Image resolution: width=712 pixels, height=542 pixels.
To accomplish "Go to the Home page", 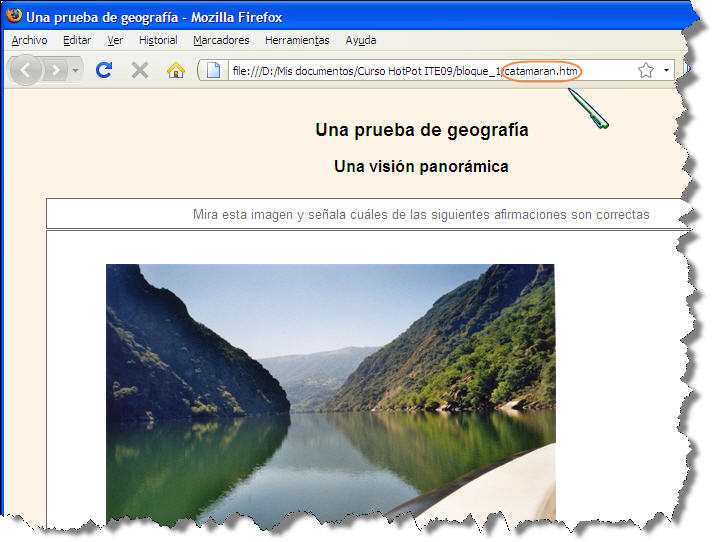I will tap(176, 70).
